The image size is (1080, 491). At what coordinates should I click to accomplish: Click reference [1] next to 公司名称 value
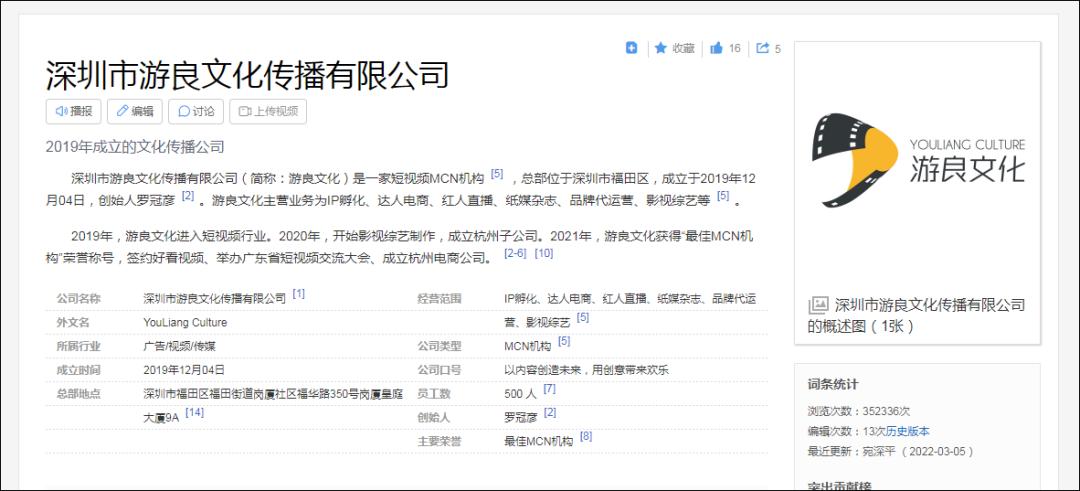(x=298, y=293)
